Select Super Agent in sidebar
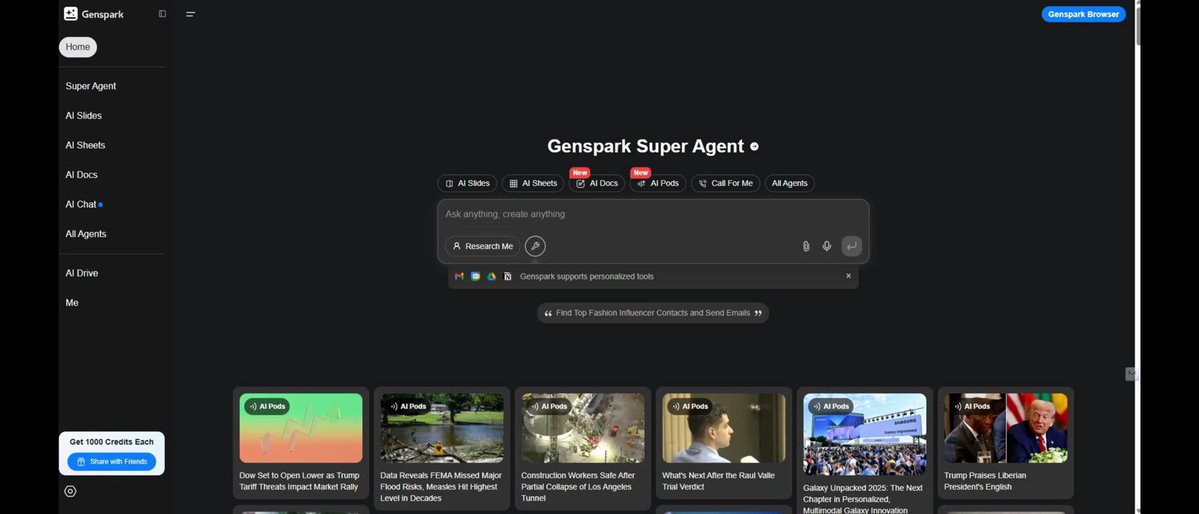 91,86
